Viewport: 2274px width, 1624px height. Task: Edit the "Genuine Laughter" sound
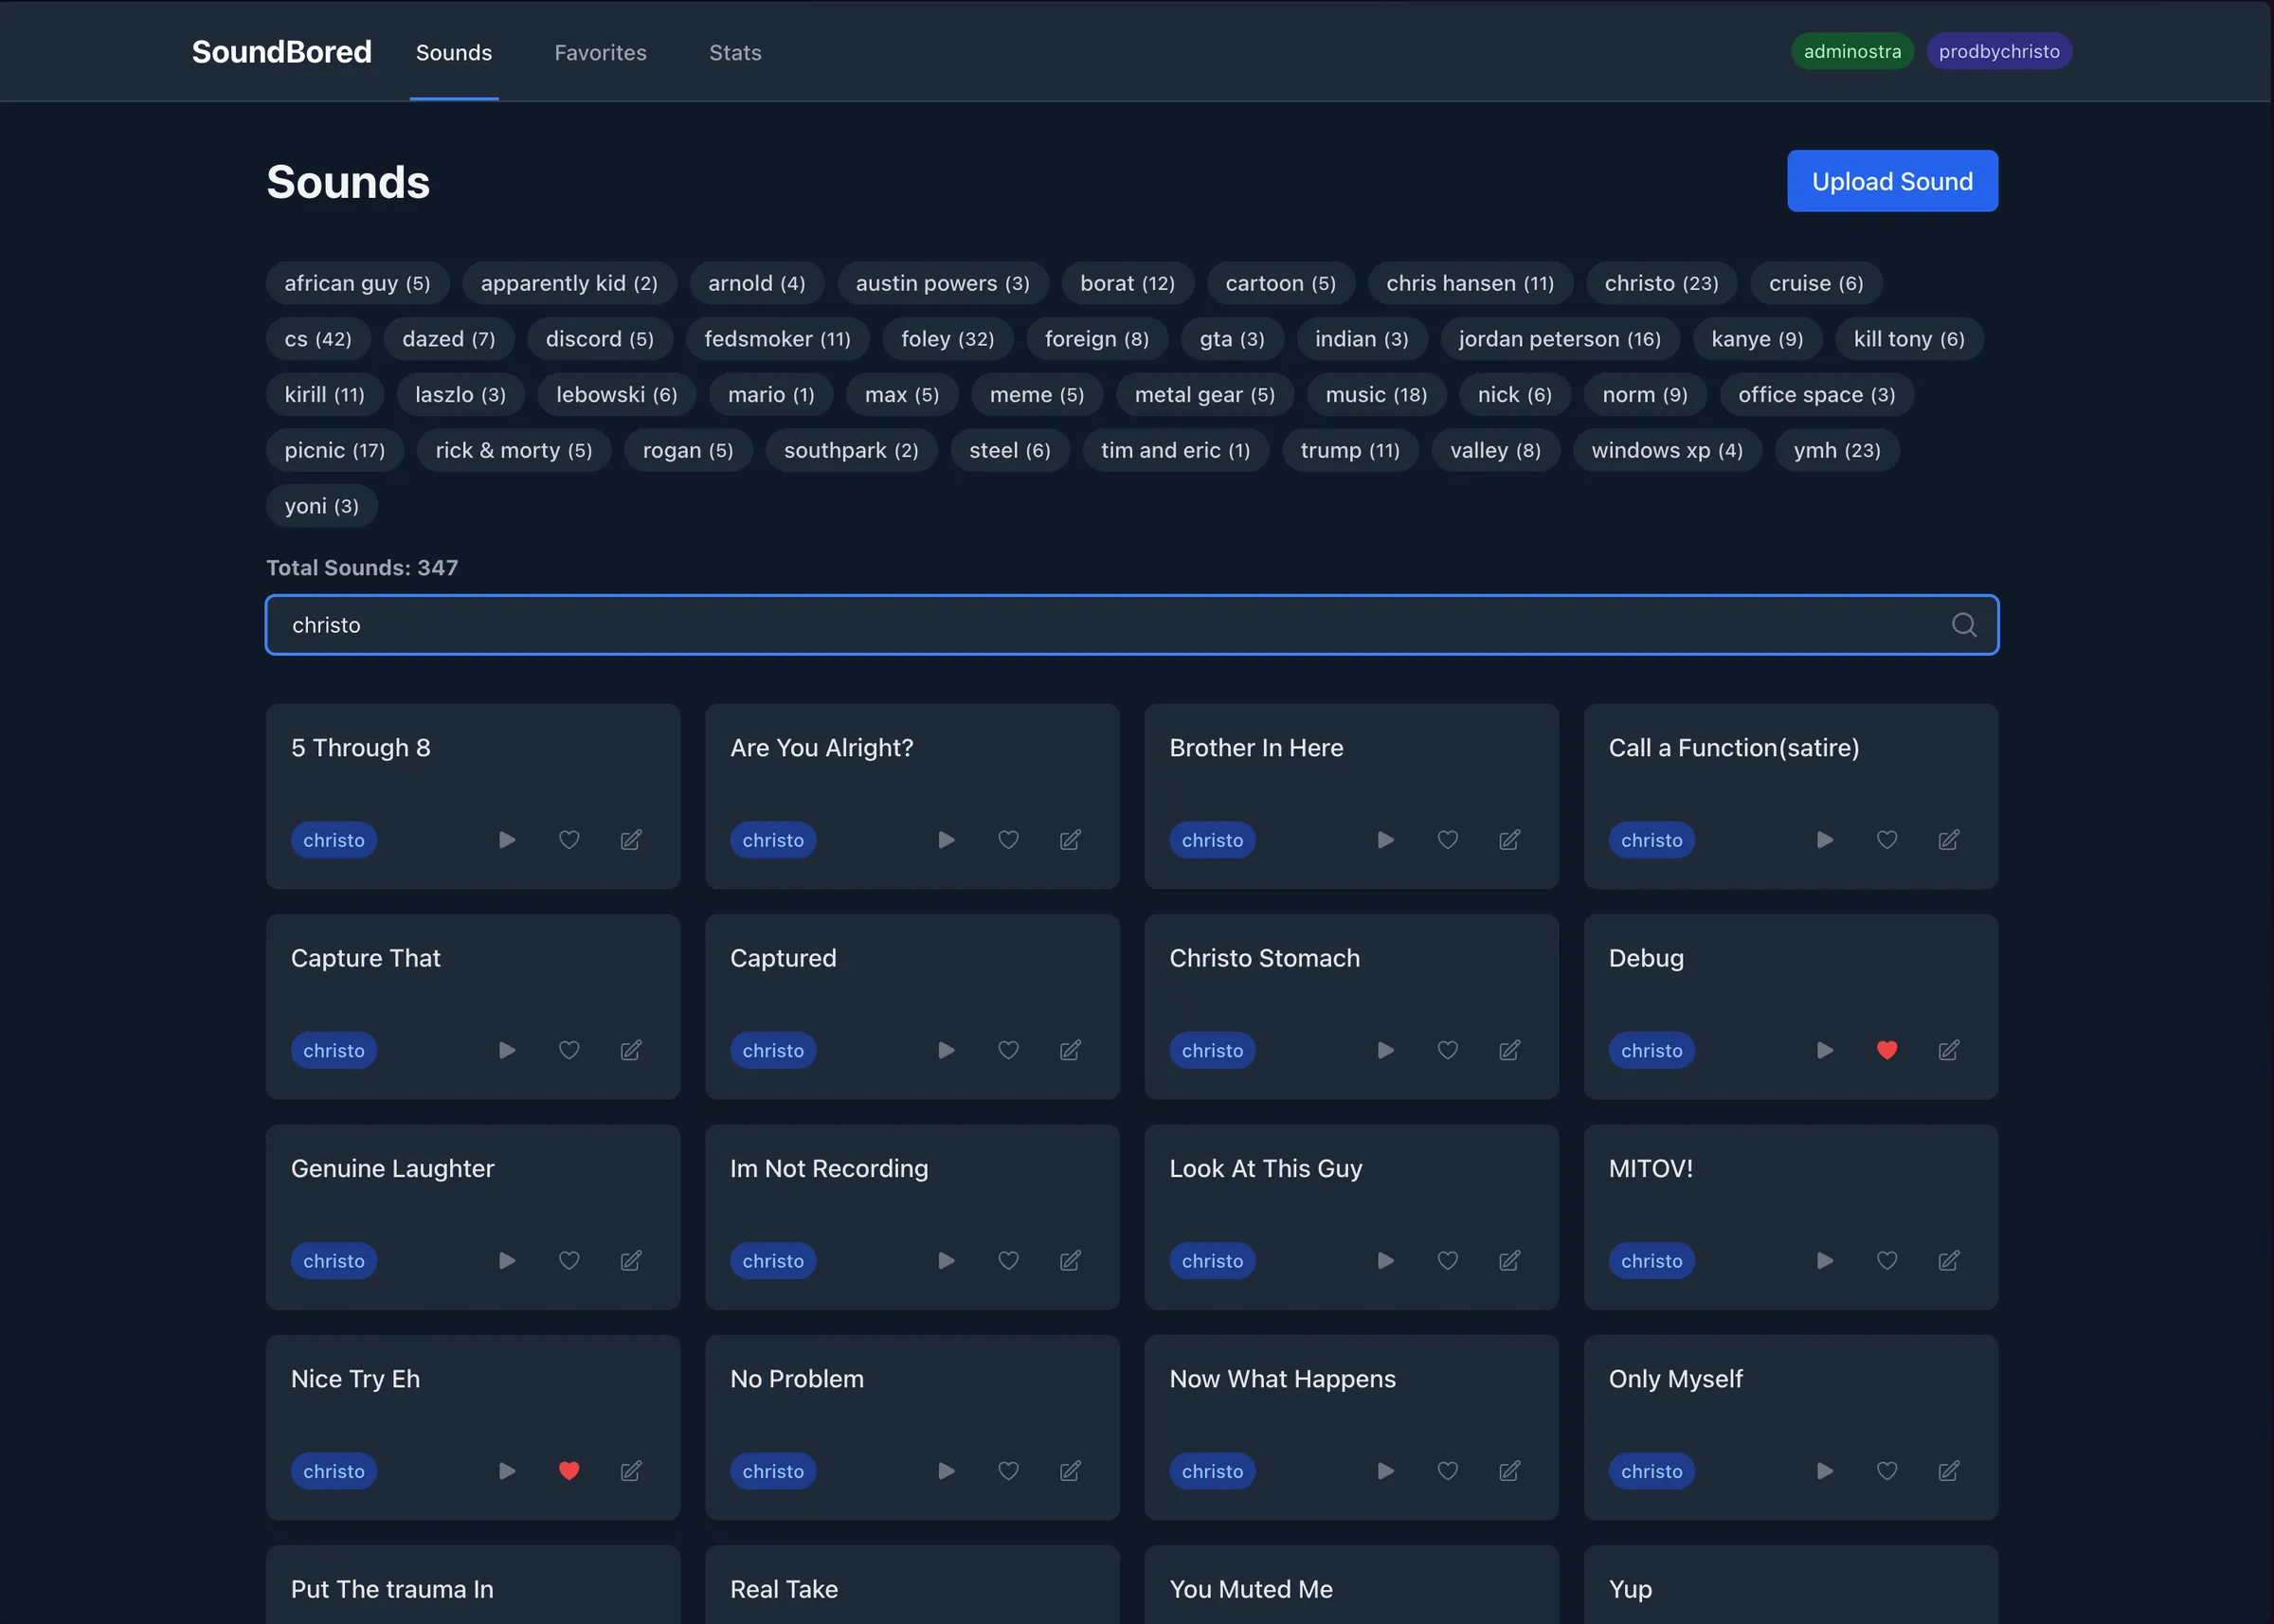coord(631,1260)
